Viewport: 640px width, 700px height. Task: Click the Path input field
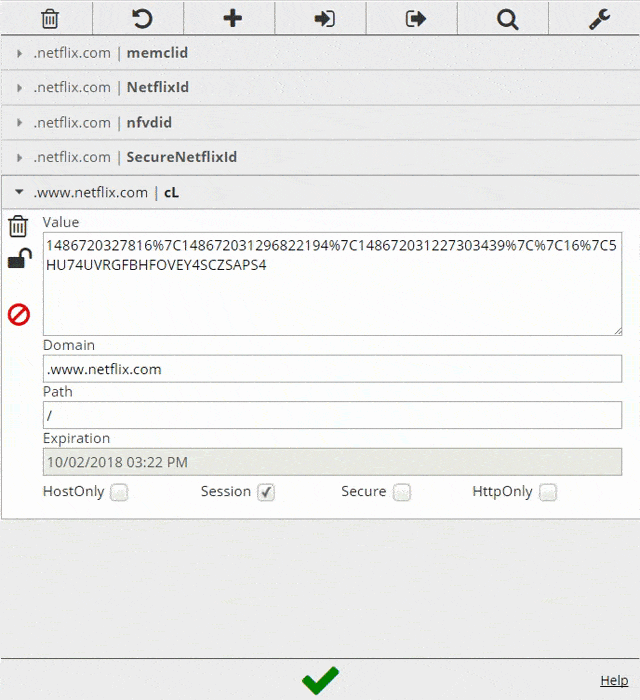pyautogui.click(x=332, y=415)
